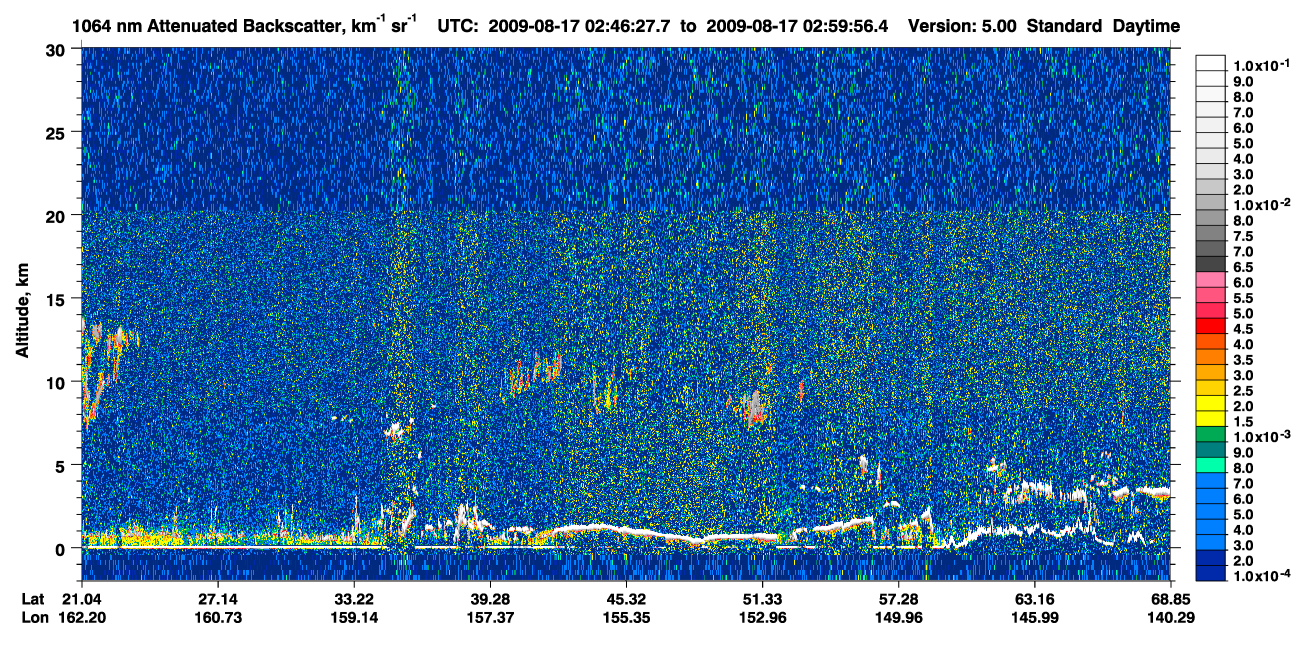The image size is (1300, 667).
Task: Pick the orange swatch beside 4.0
Action: (x=1210, y=341)
